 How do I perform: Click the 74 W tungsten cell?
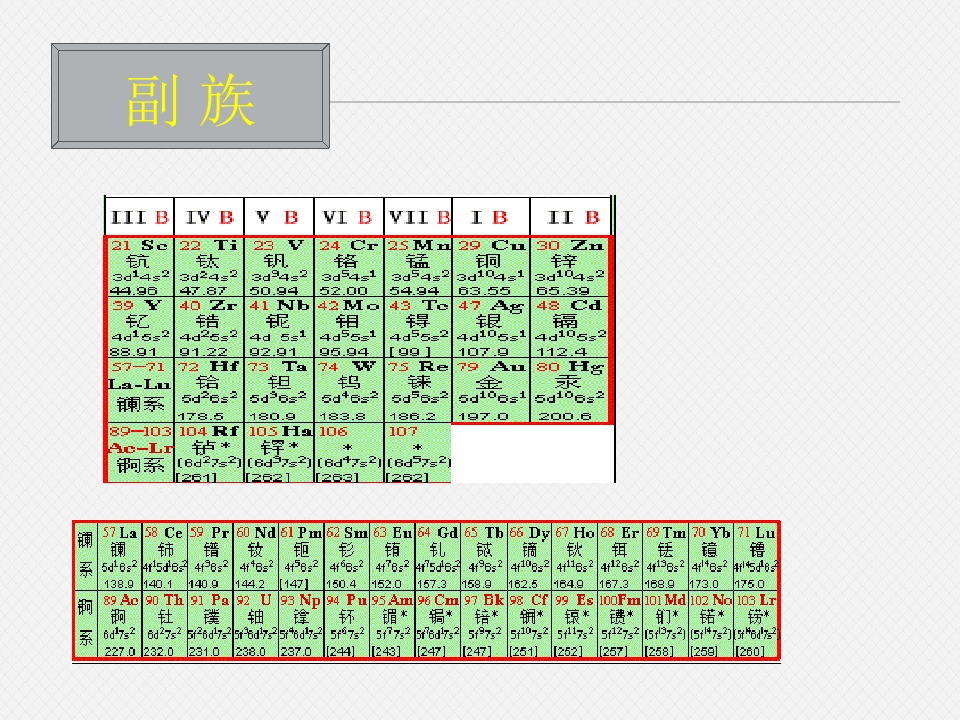[348, 391]
